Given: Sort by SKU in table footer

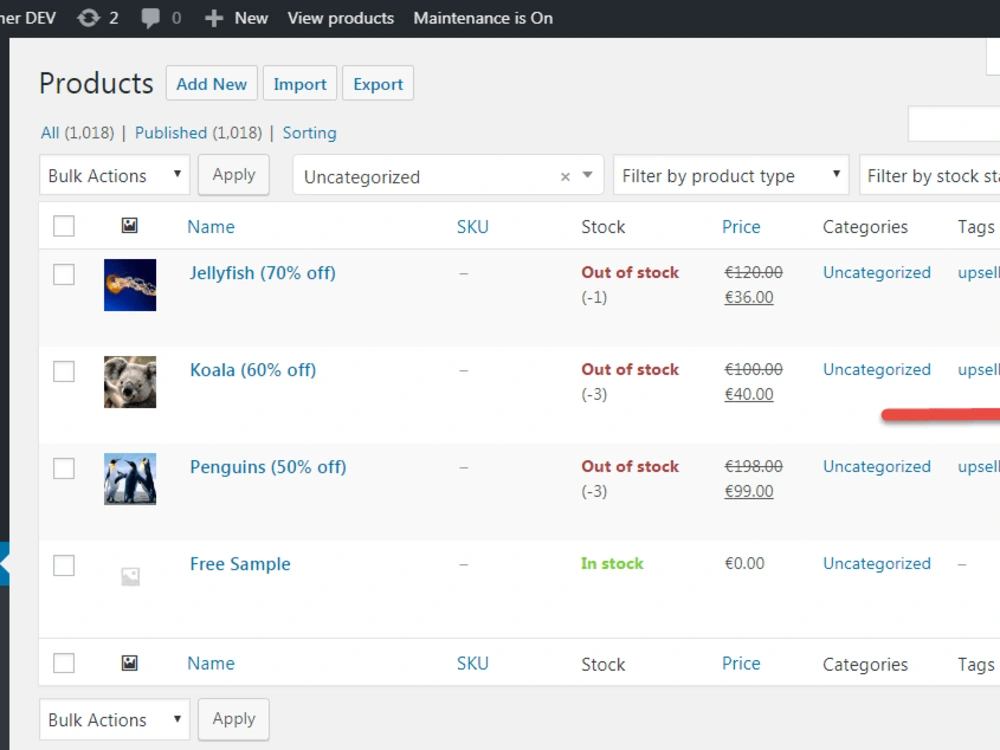Looking at the screenshot, I should click(x=473, y=663).
